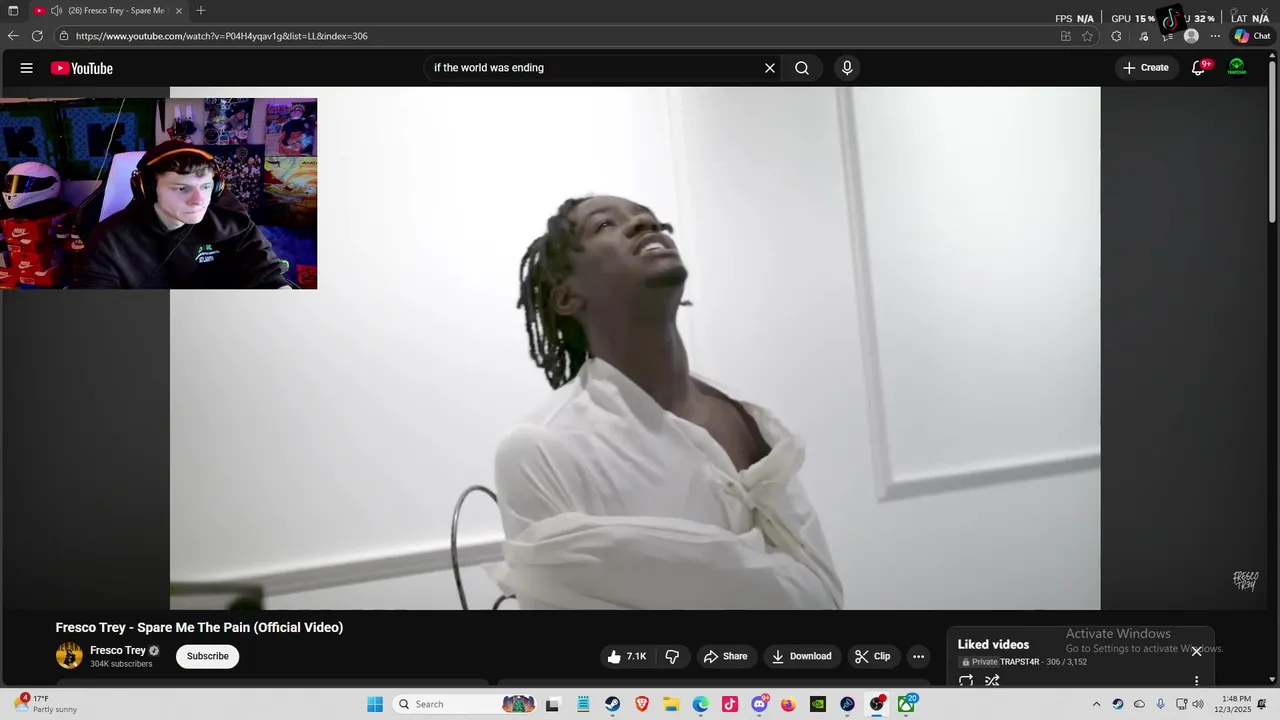The image size is (1280, 720).
Task: Open Task View on the taskbar
Action: 552,704
